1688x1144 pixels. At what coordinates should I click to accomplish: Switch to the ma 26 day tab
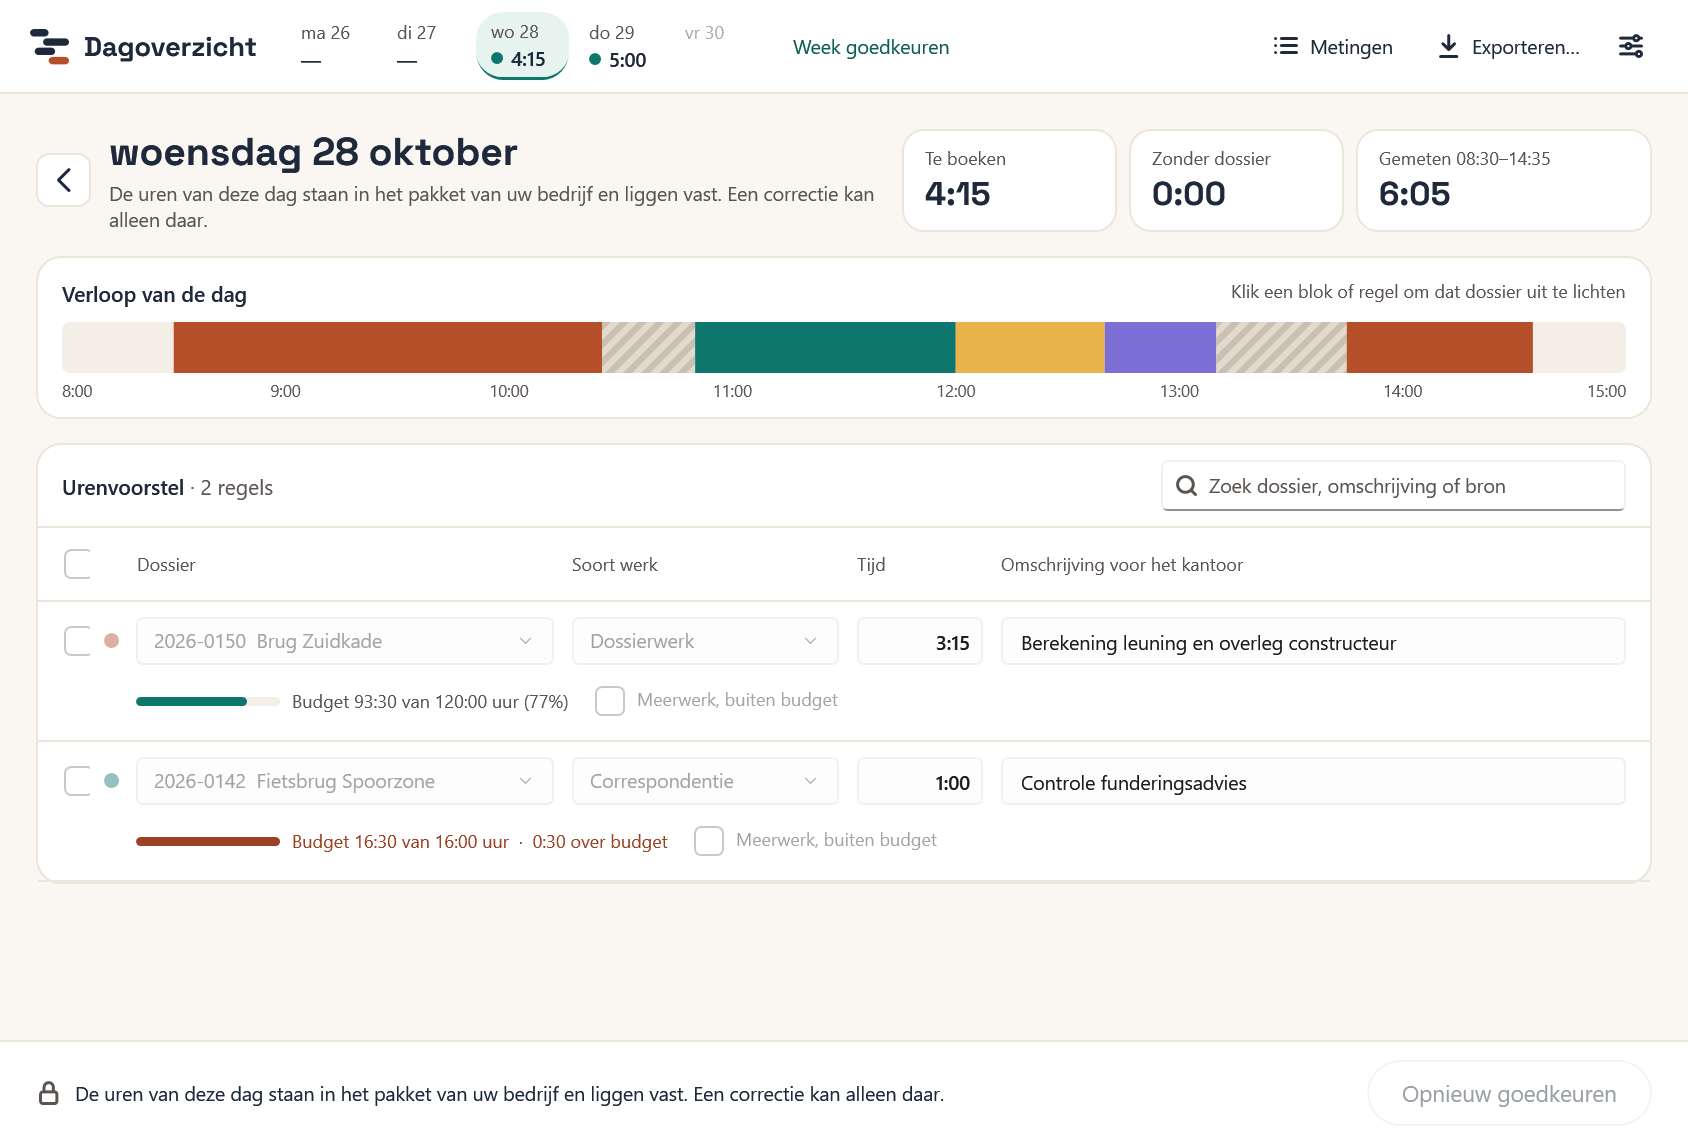(x=325, y=46)
